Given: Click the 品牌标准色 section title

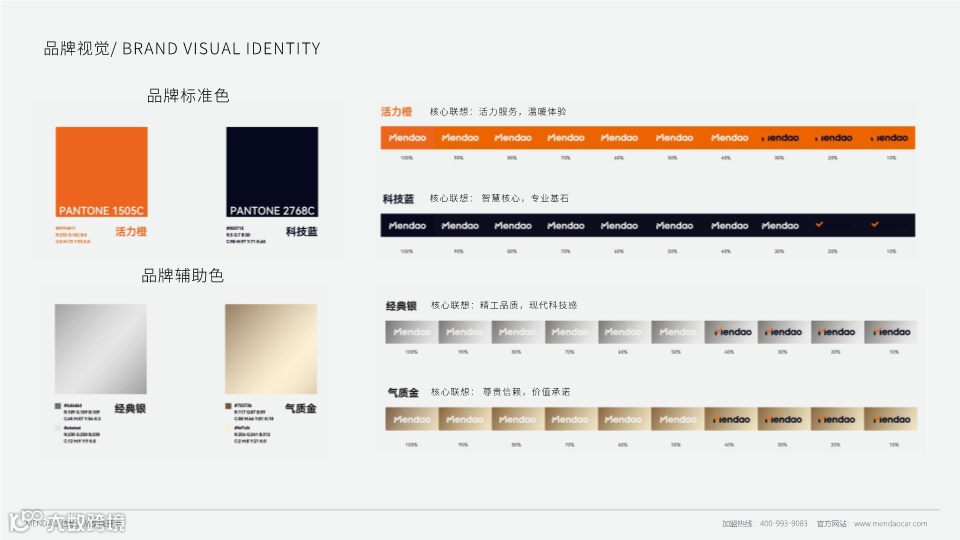Looking at the screenshot, I should tap(188, 96).
